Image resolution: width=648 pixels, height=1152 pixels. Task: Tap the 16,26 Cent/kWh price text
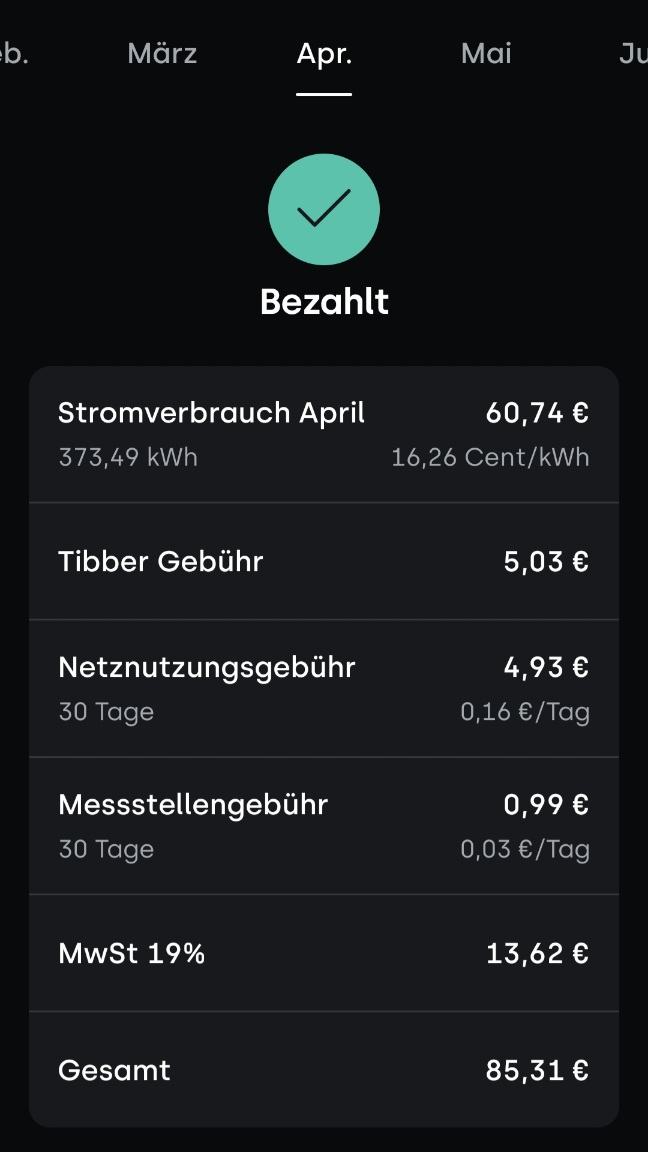pyautogui.click(x=490, y=458)
